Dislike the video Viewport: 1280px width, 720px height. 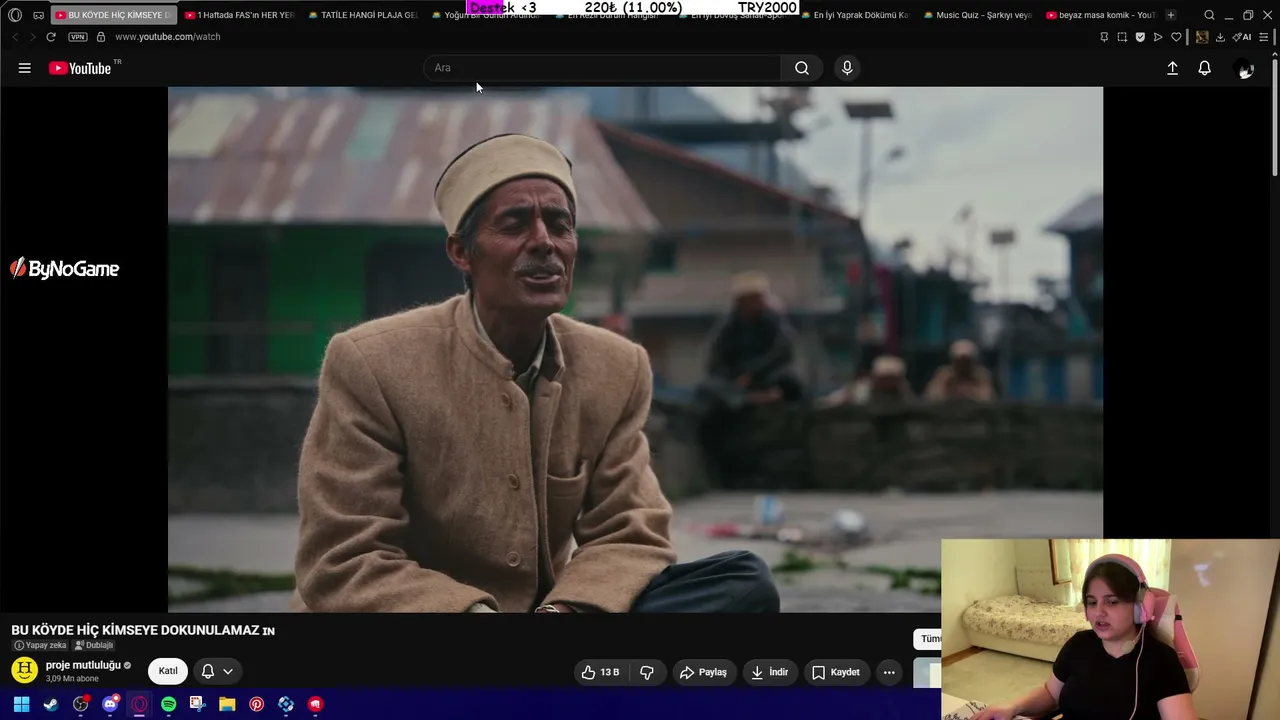[647, 672]
